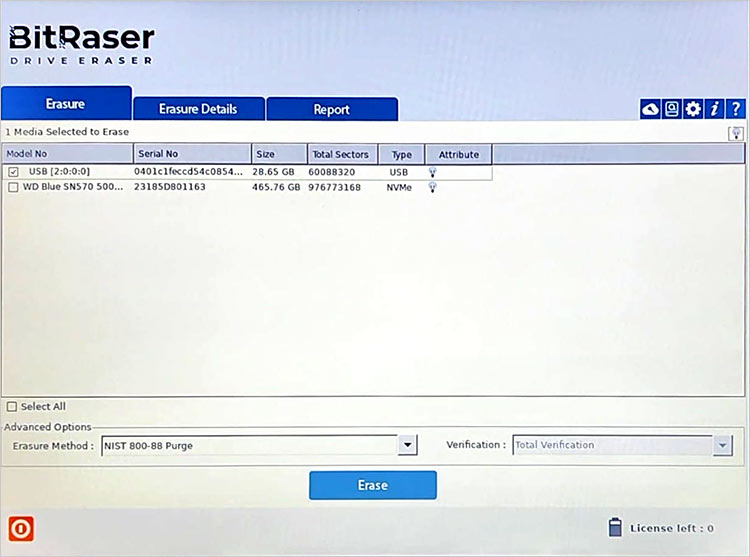750x557 pixels.
Task: Click the lightbulb icon above the table
Action: coord(736,133)
